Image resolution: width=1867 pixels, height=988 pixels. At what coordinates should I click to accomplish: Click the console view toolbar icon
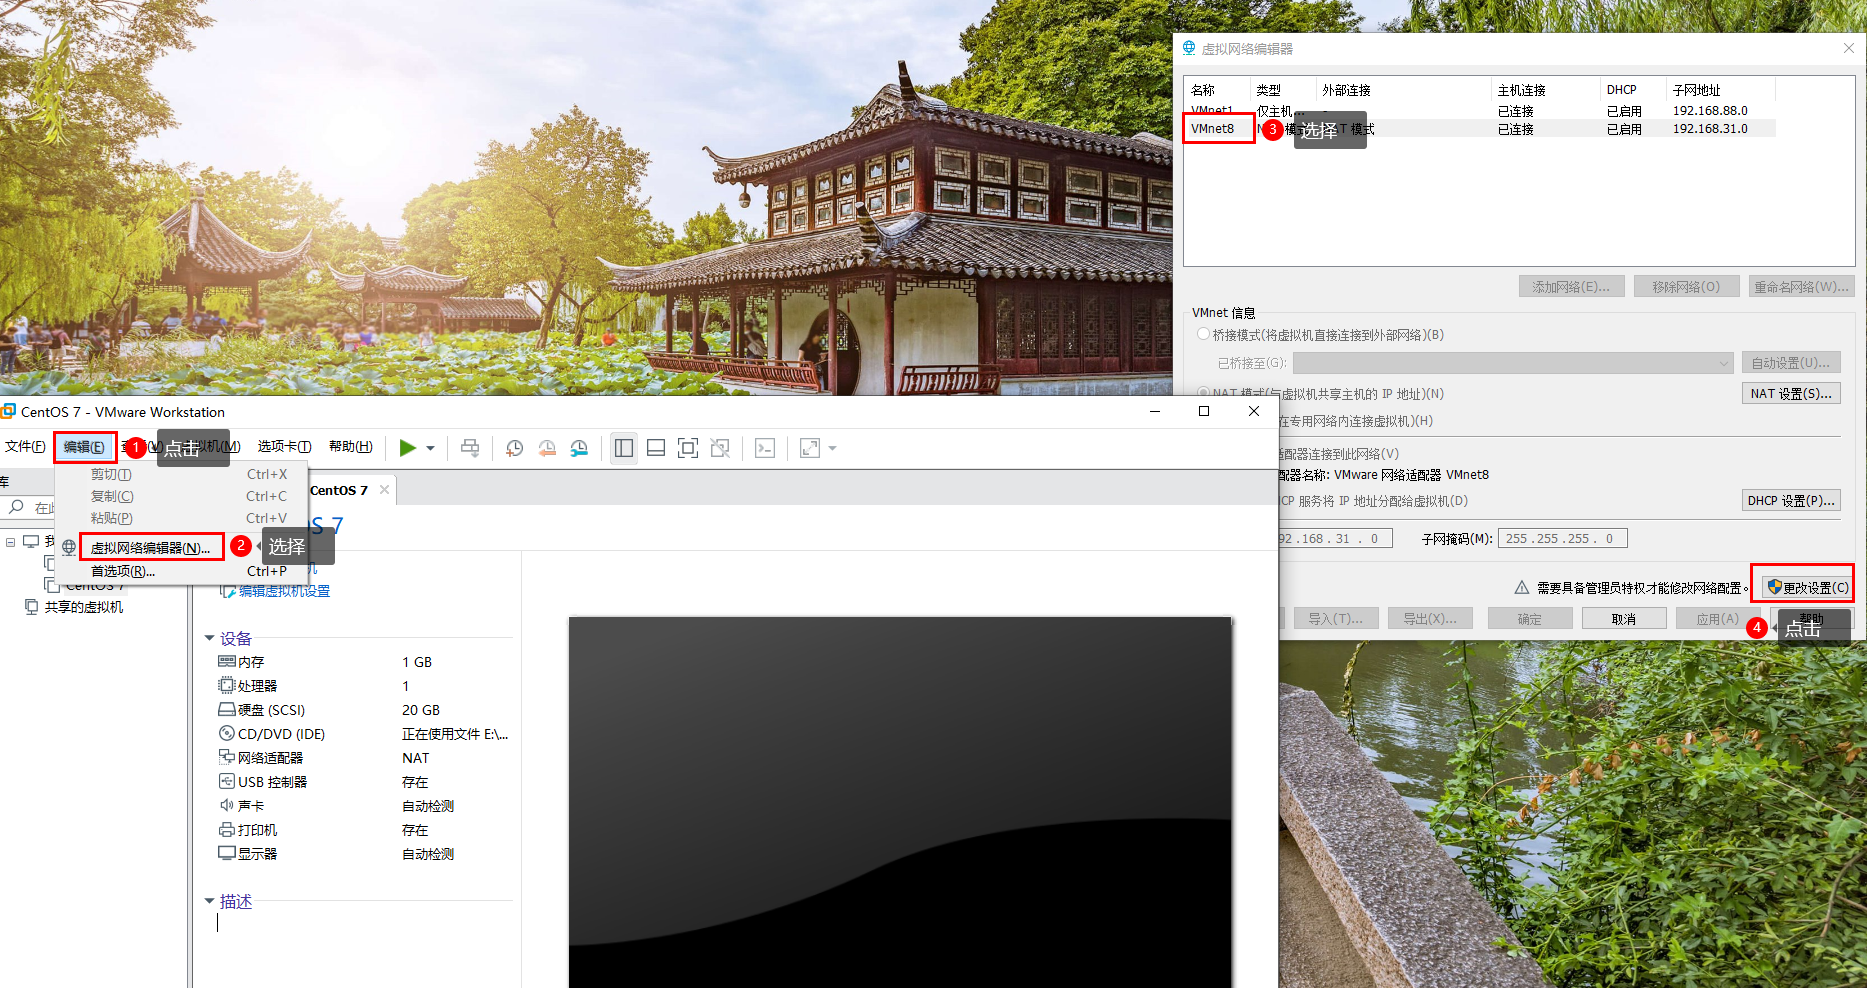pos(765,448)
